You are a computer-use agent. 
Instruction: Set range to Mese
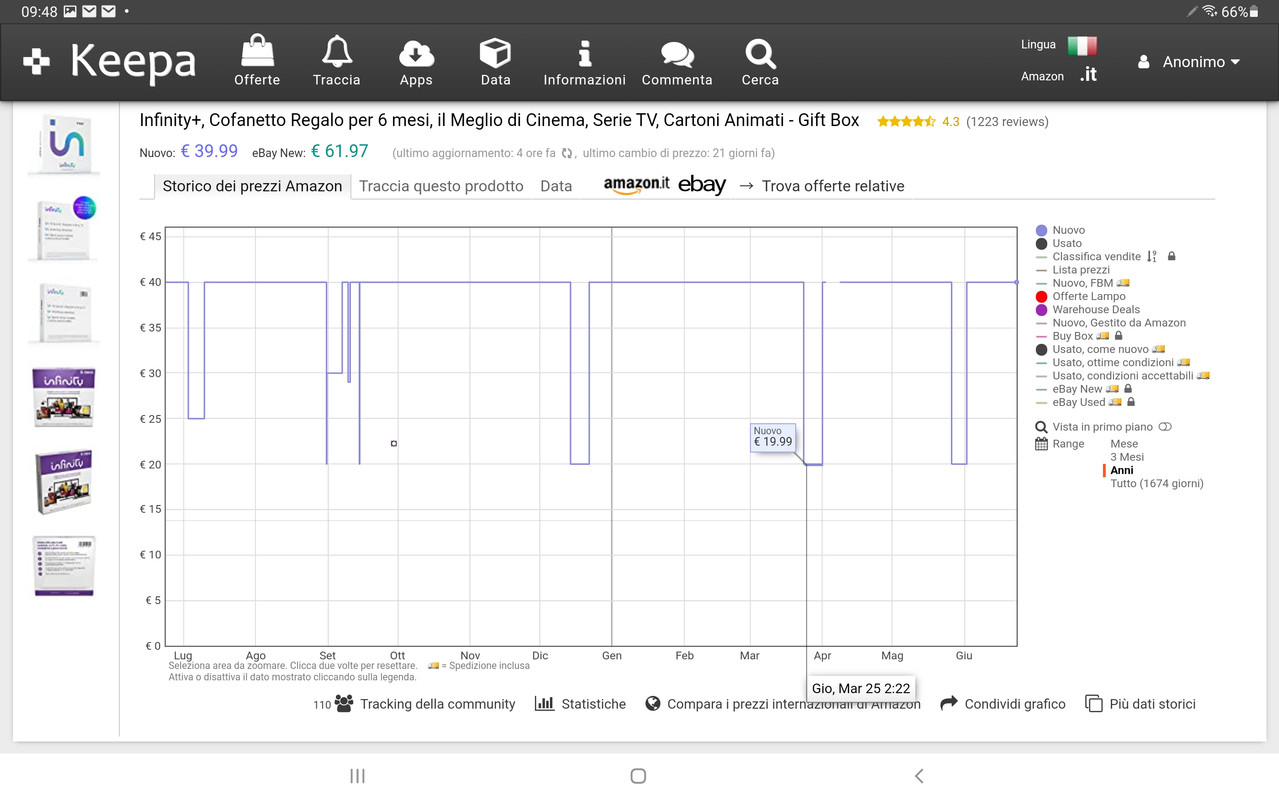pyautogui.click(x=1124, y=444)
